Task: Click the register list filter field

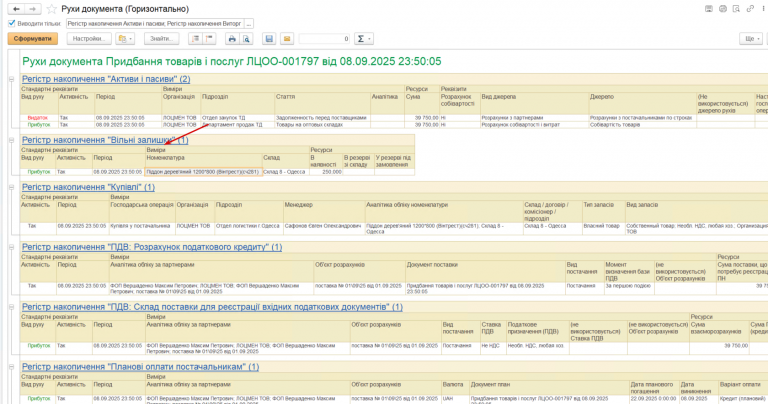Action: tap(155, 24)
